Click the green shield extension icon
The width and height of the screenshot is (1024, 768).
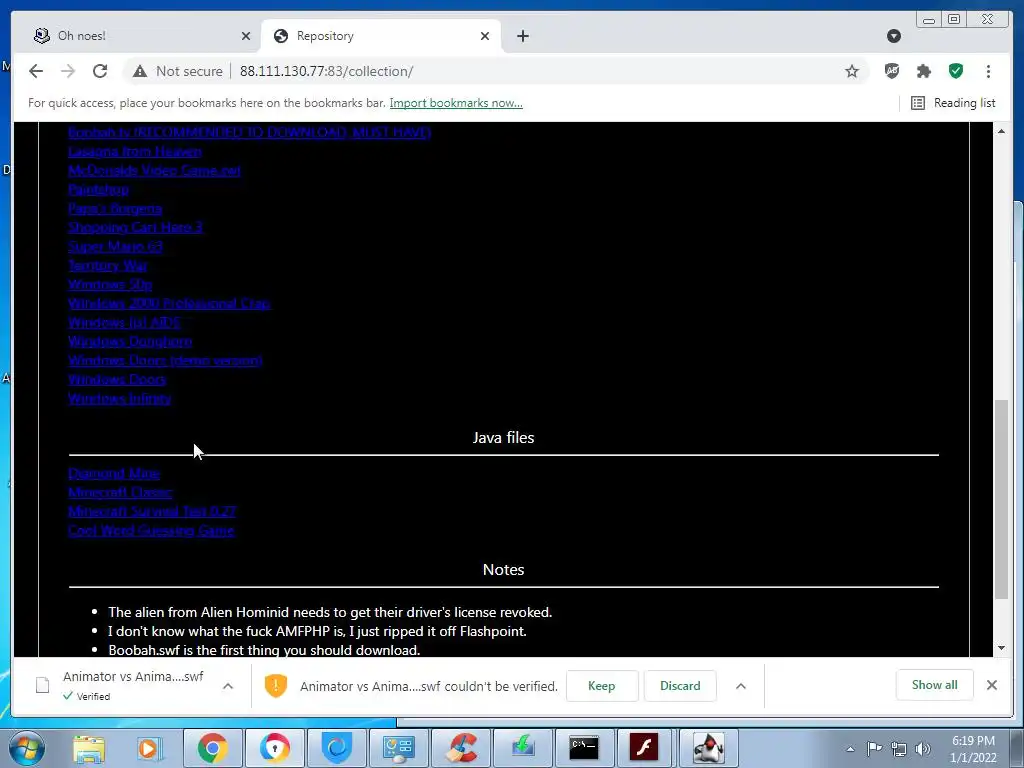pyautogui.click(x=955, y=71)
